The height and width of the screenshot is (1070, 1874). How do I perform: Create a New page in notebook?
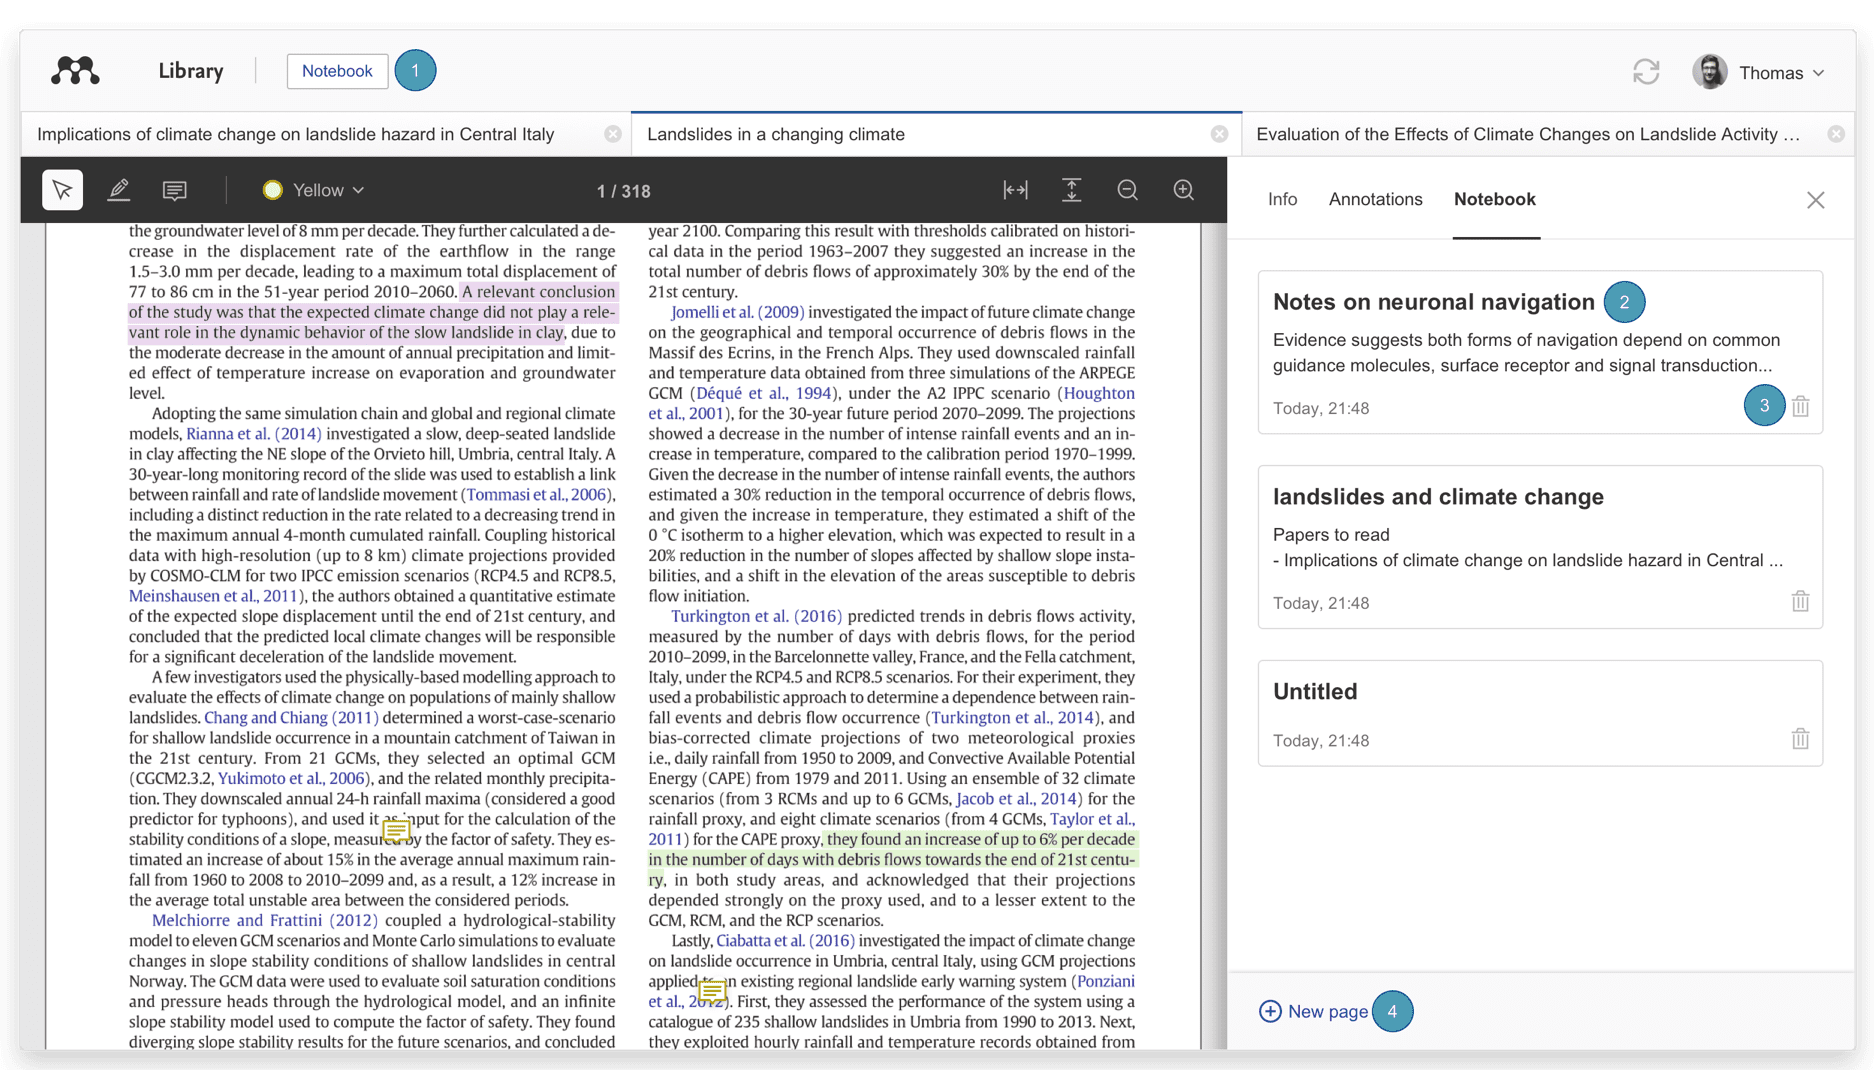[x=1313, y=1011]
